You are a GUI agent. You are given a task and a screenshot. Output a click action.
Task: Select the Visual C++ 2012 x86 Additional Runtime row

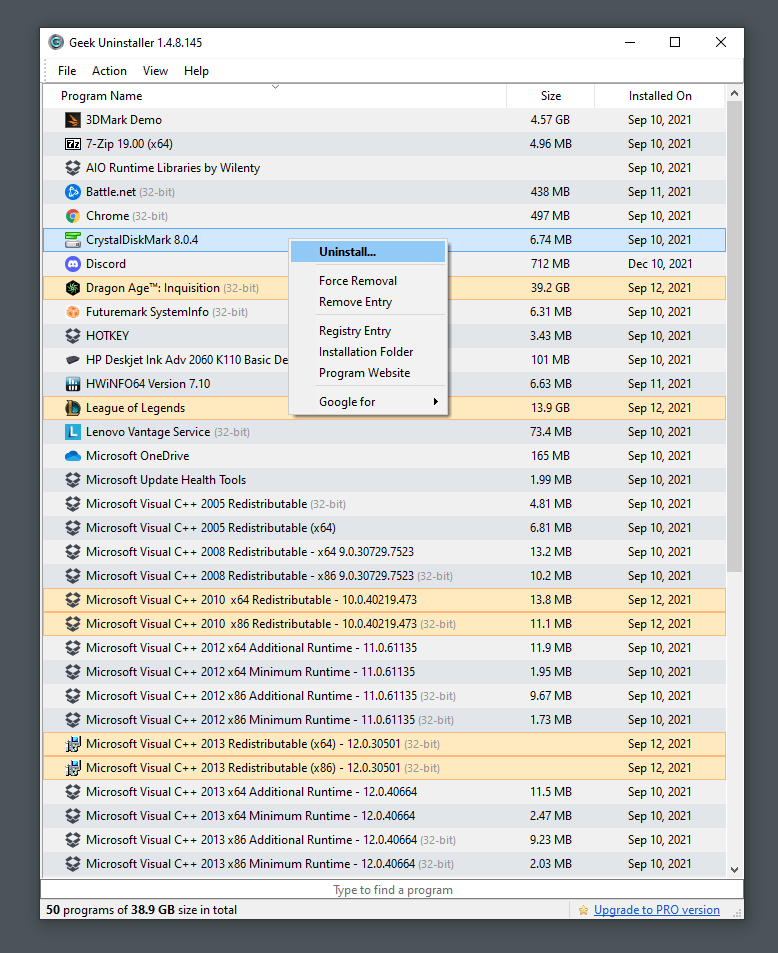[384, 696]
